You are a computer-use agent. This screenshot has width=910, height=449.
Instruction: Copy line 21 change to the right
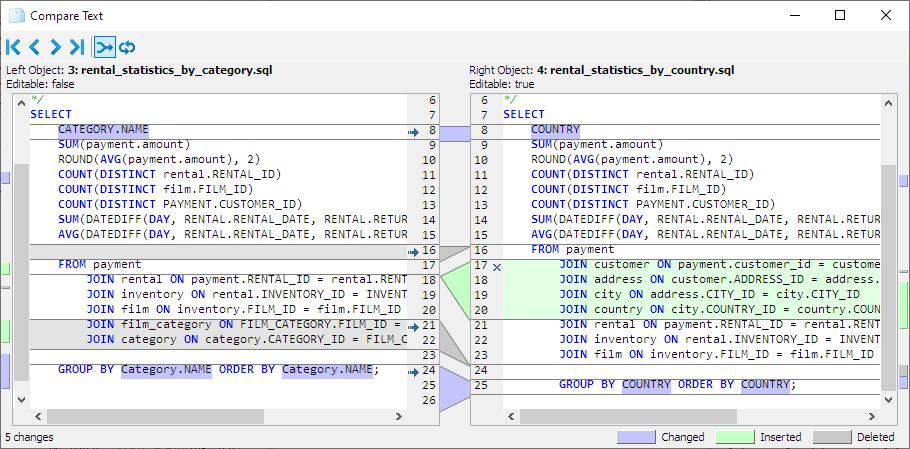click(414, 325)
